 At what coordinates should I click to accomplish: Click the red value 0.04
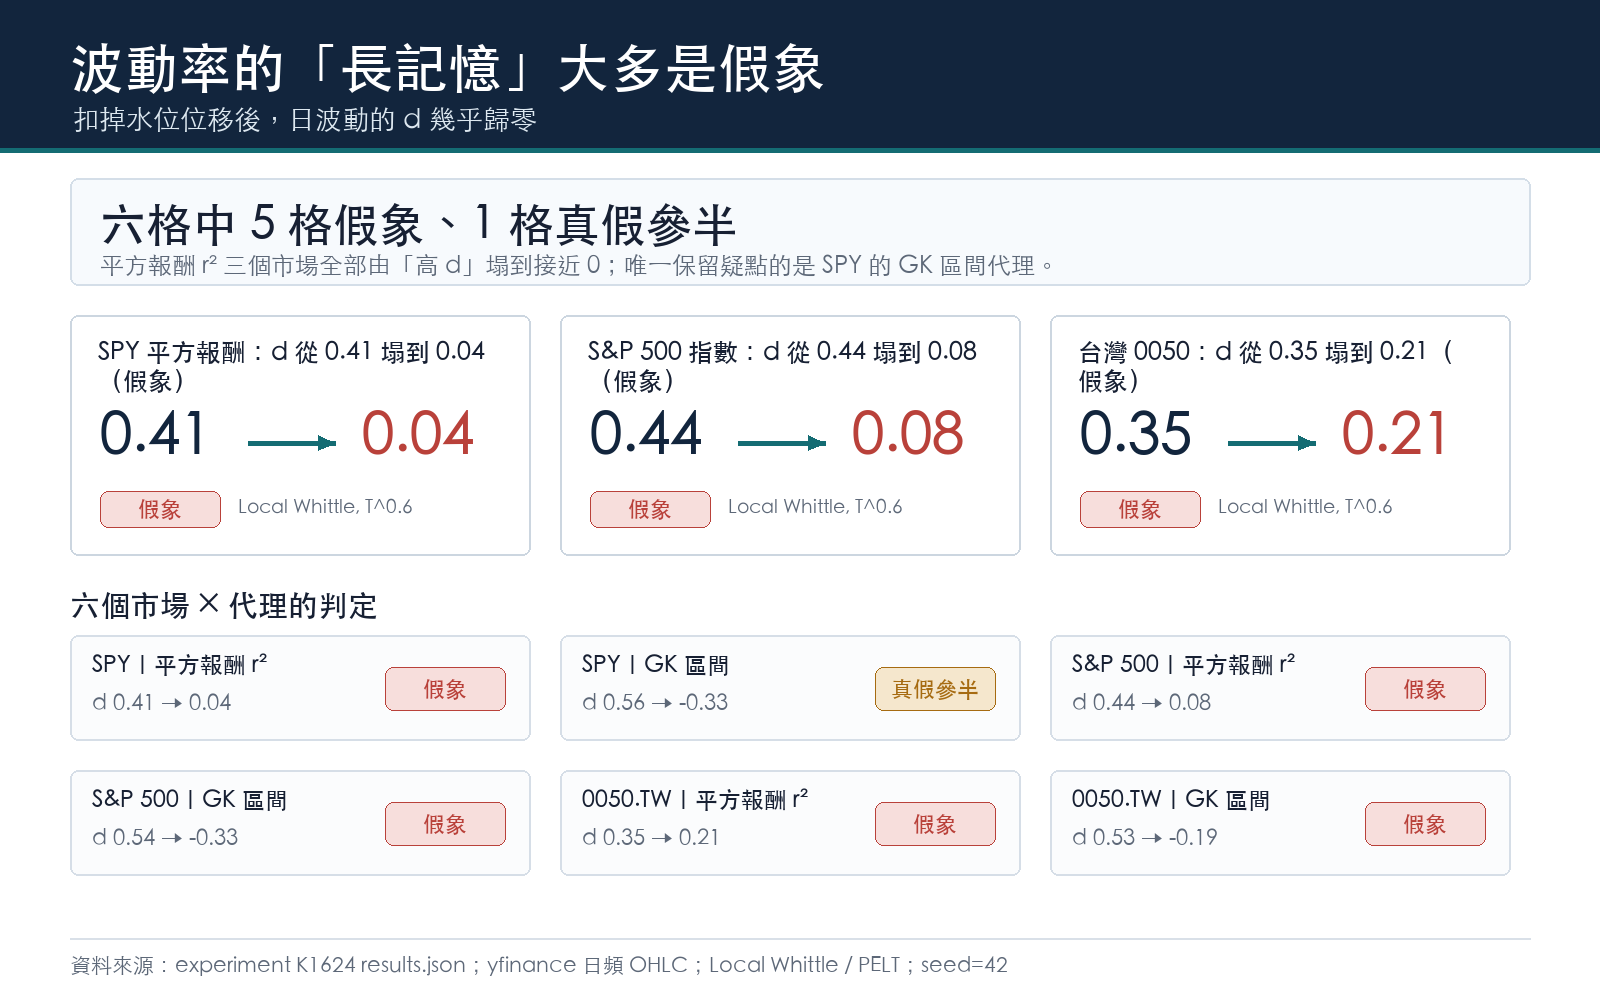tap(417, 433)
